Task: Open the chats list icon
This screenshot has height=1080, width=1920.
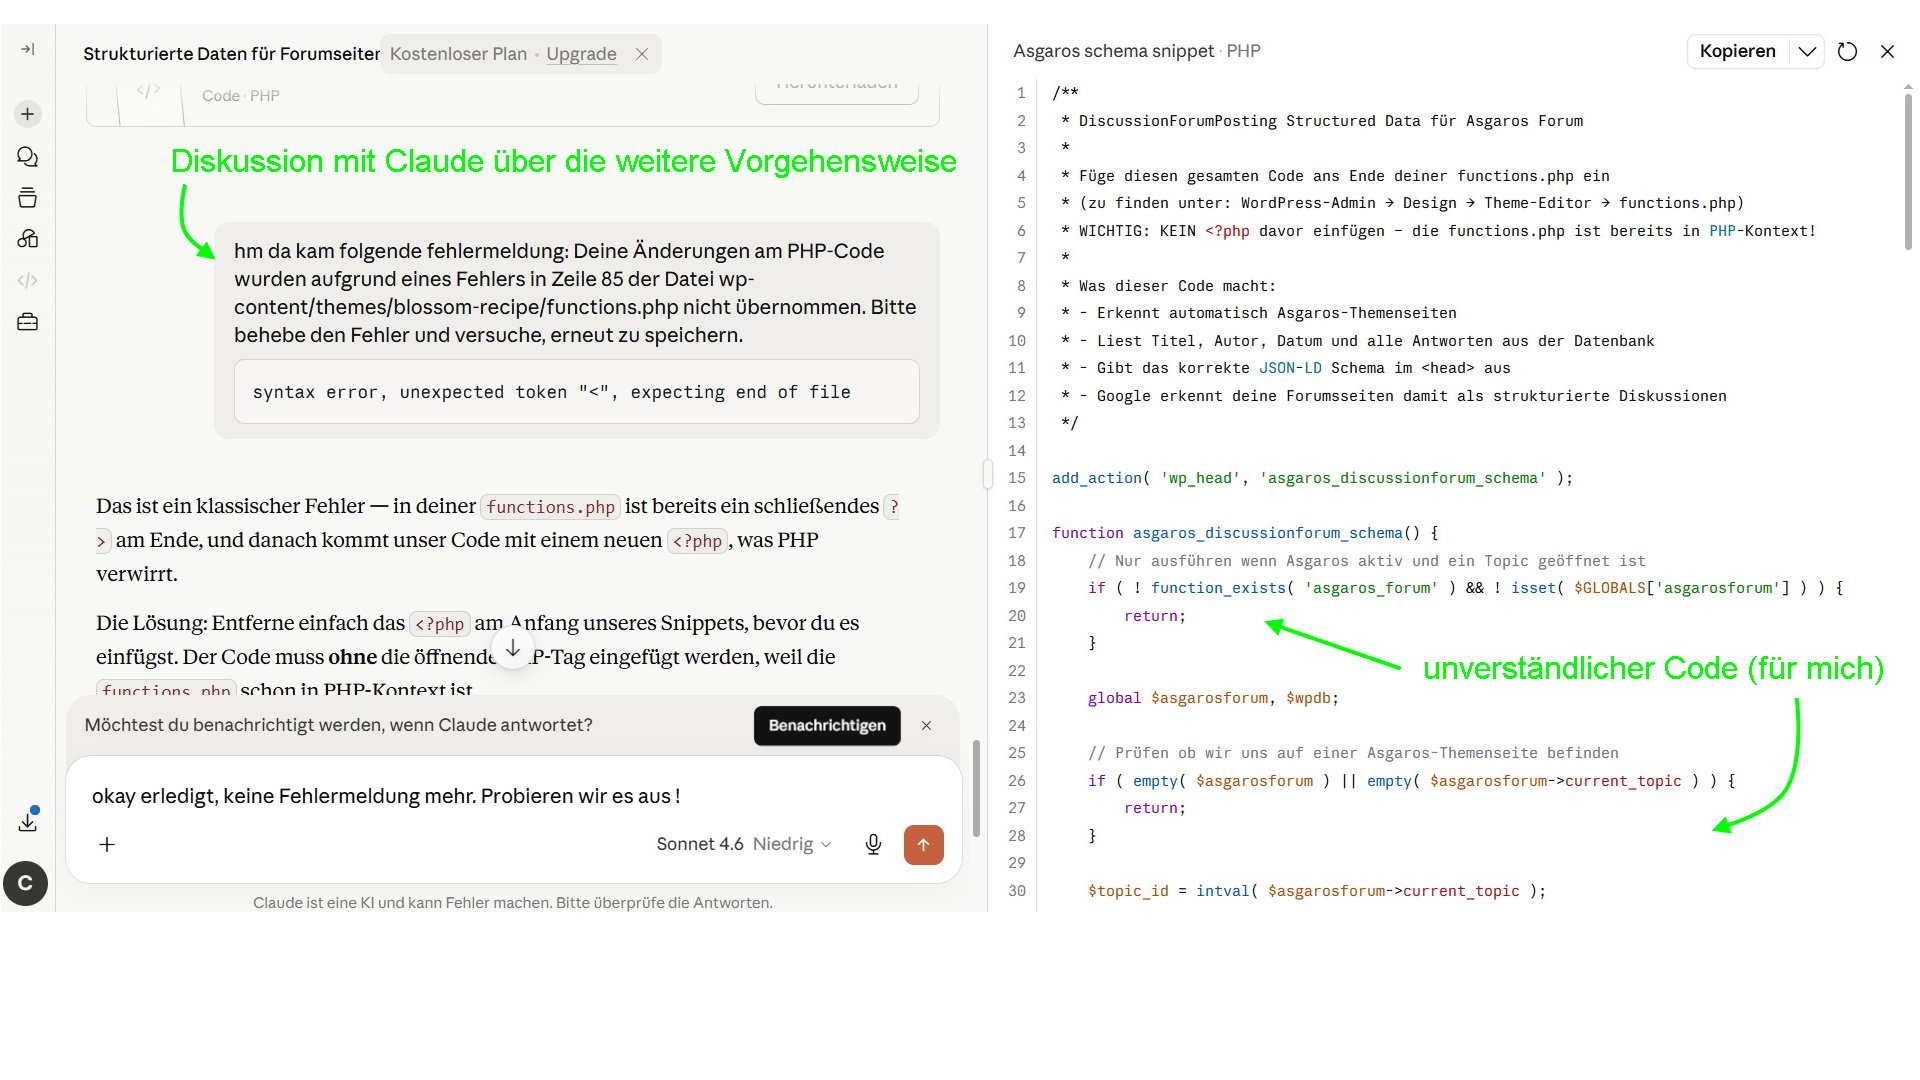Action: 28,157
